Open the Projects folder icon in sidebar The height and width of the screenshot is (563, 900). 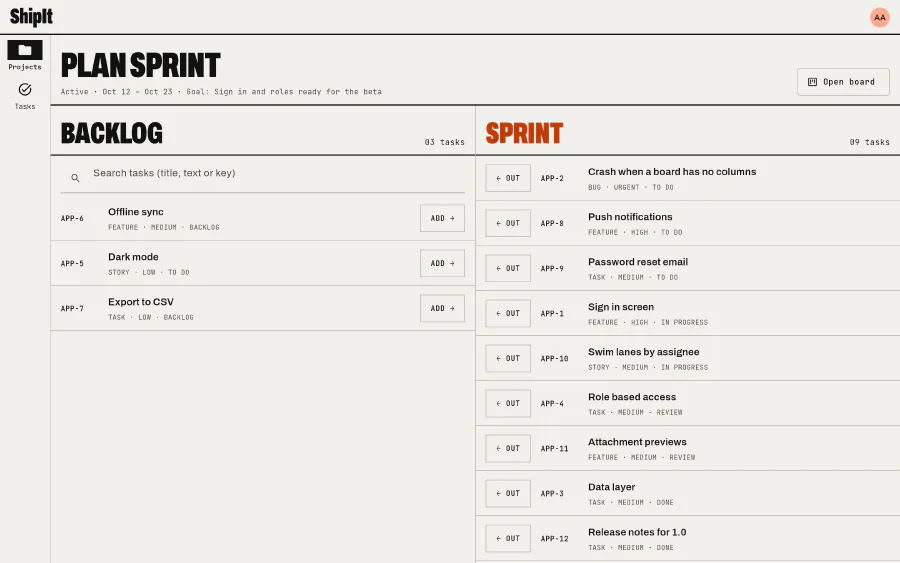click(25, 50)
